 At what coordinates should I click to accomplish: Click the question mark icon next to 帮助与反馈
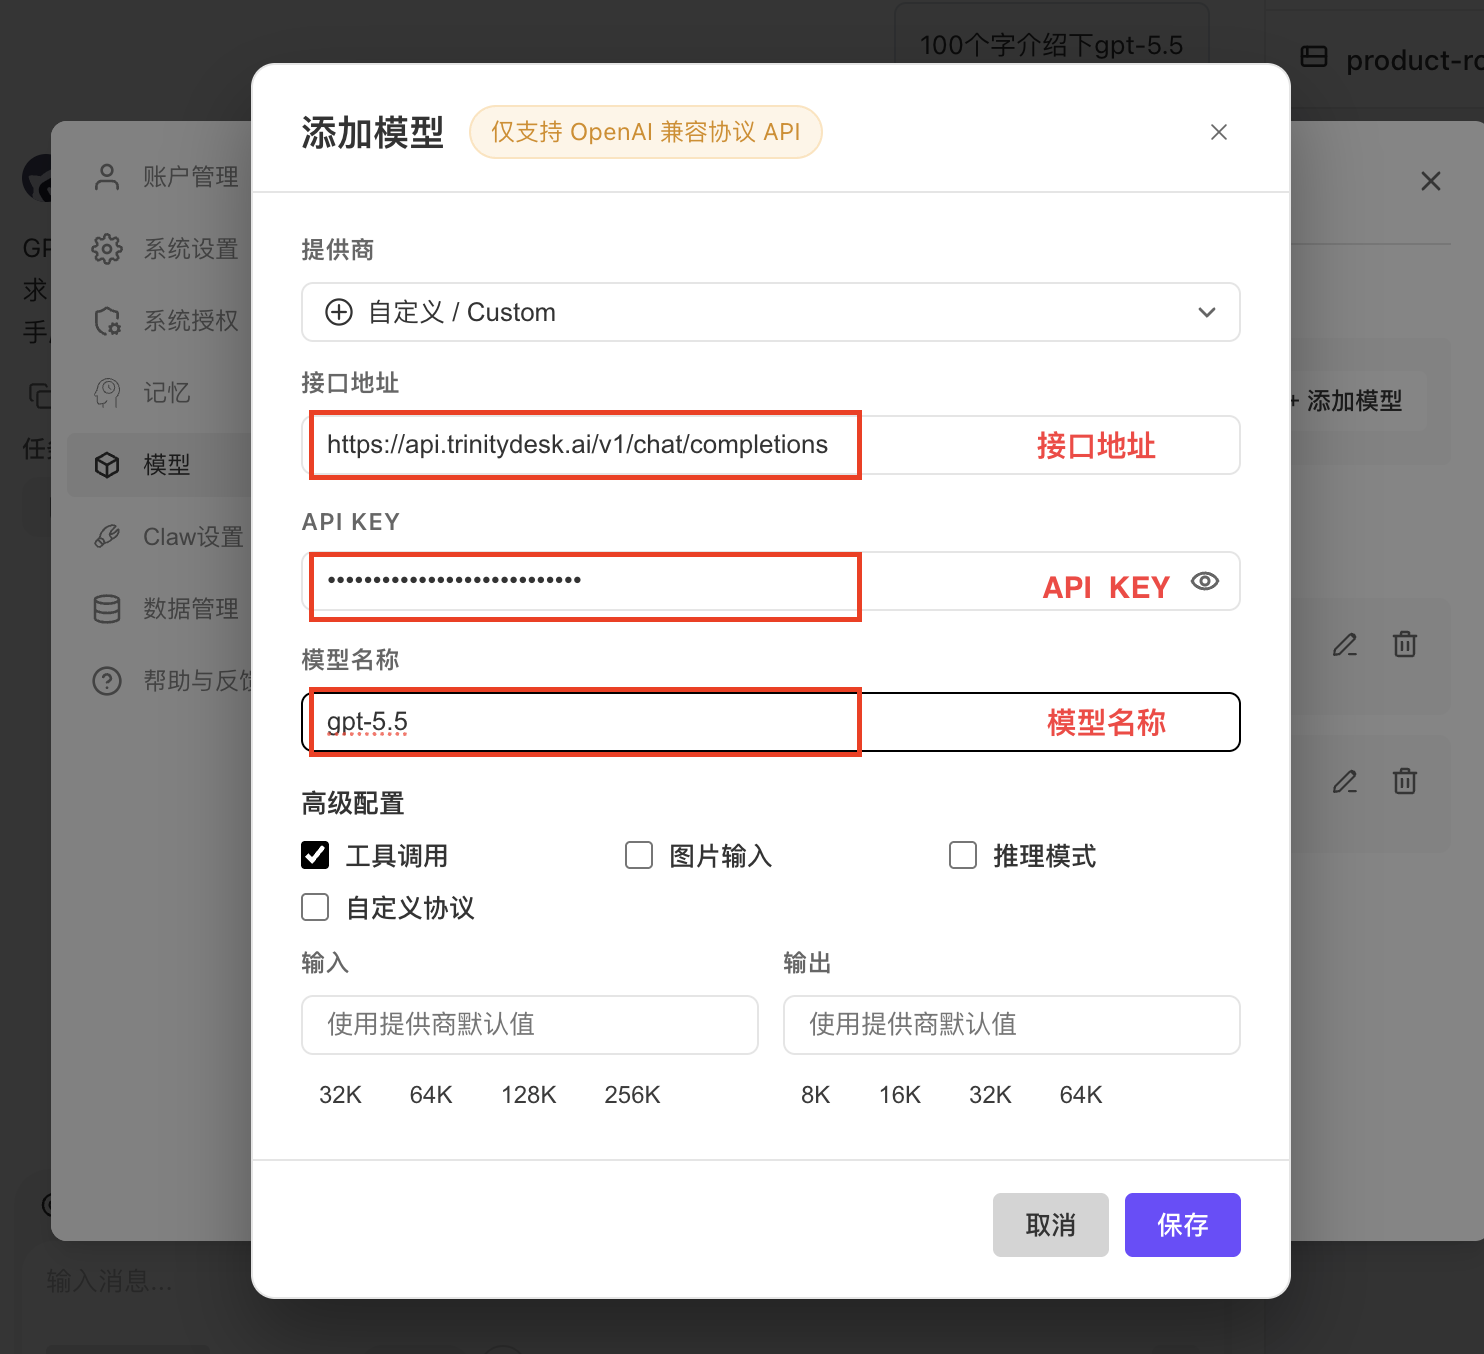coord(107,681)
